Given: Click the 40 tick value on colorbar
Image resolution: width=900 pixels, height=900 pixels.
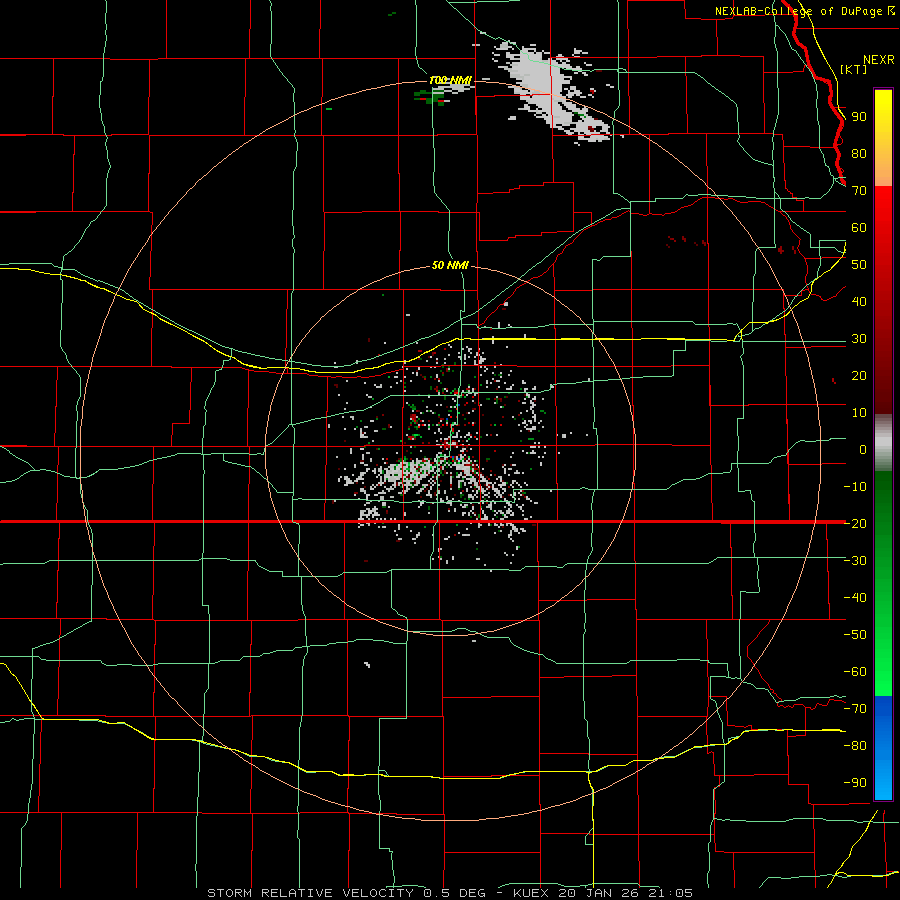Looking at the screenshot, I should pyautogui.click(x=859, y=302).
